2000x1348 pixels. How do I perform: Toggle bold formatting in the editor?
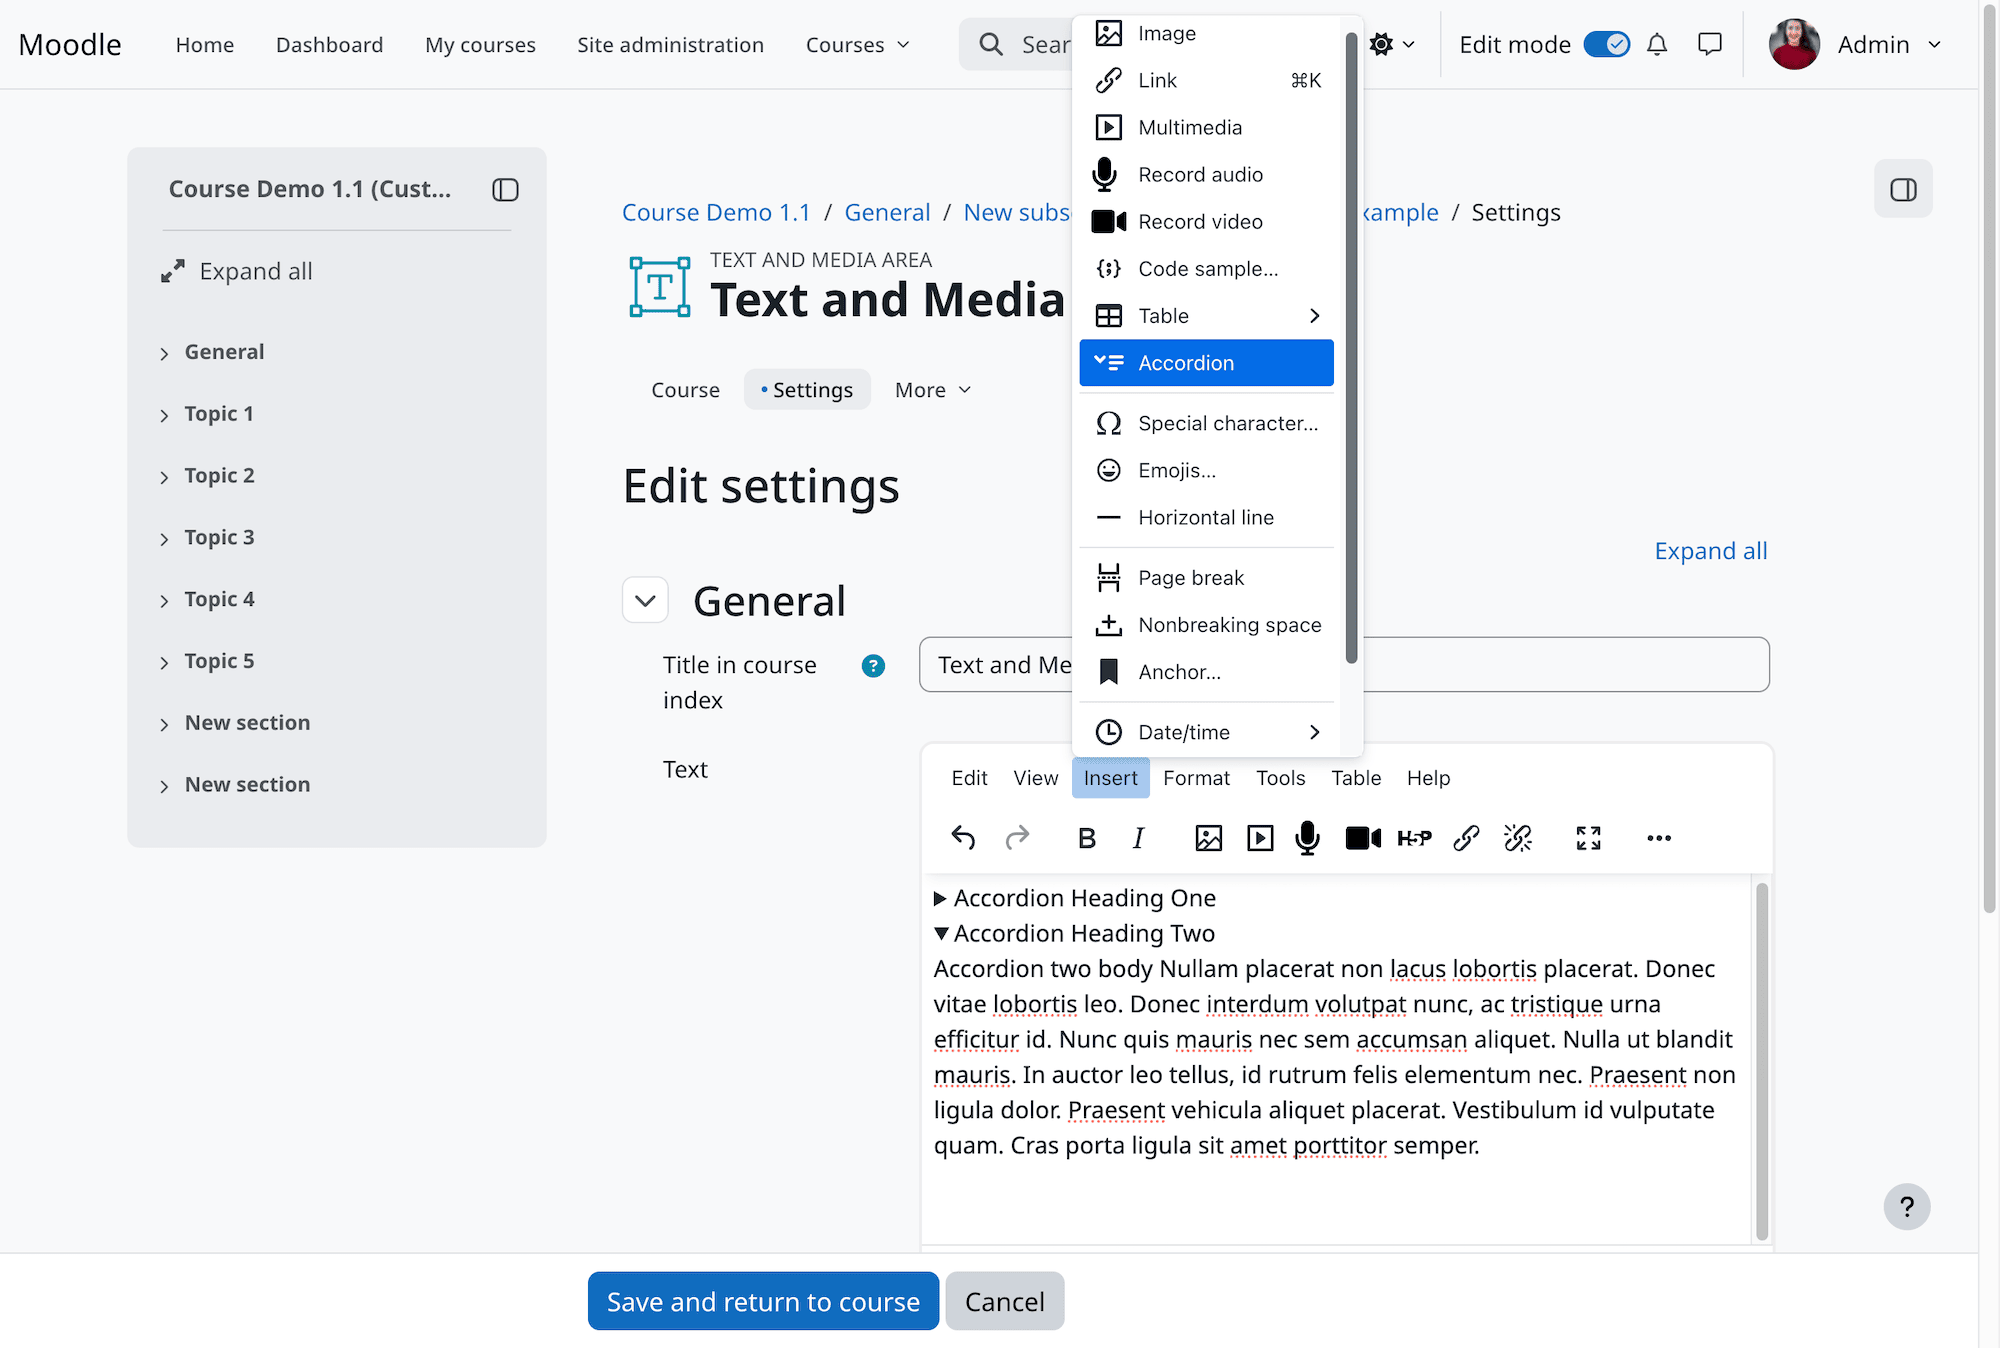coord(1087,838)
